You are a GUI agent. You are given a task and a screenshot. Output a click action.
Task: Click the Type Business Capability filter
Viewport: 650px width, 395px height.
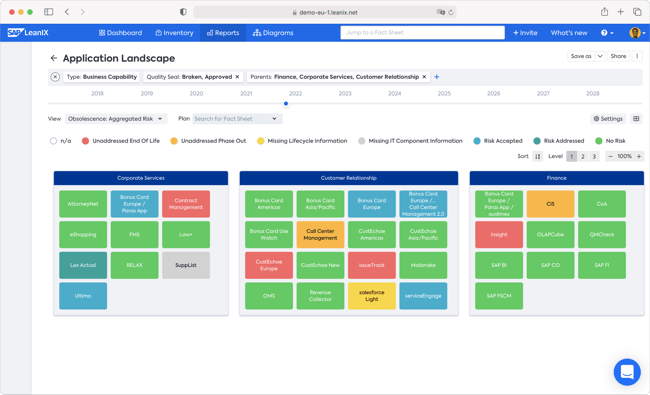[102, 77]
